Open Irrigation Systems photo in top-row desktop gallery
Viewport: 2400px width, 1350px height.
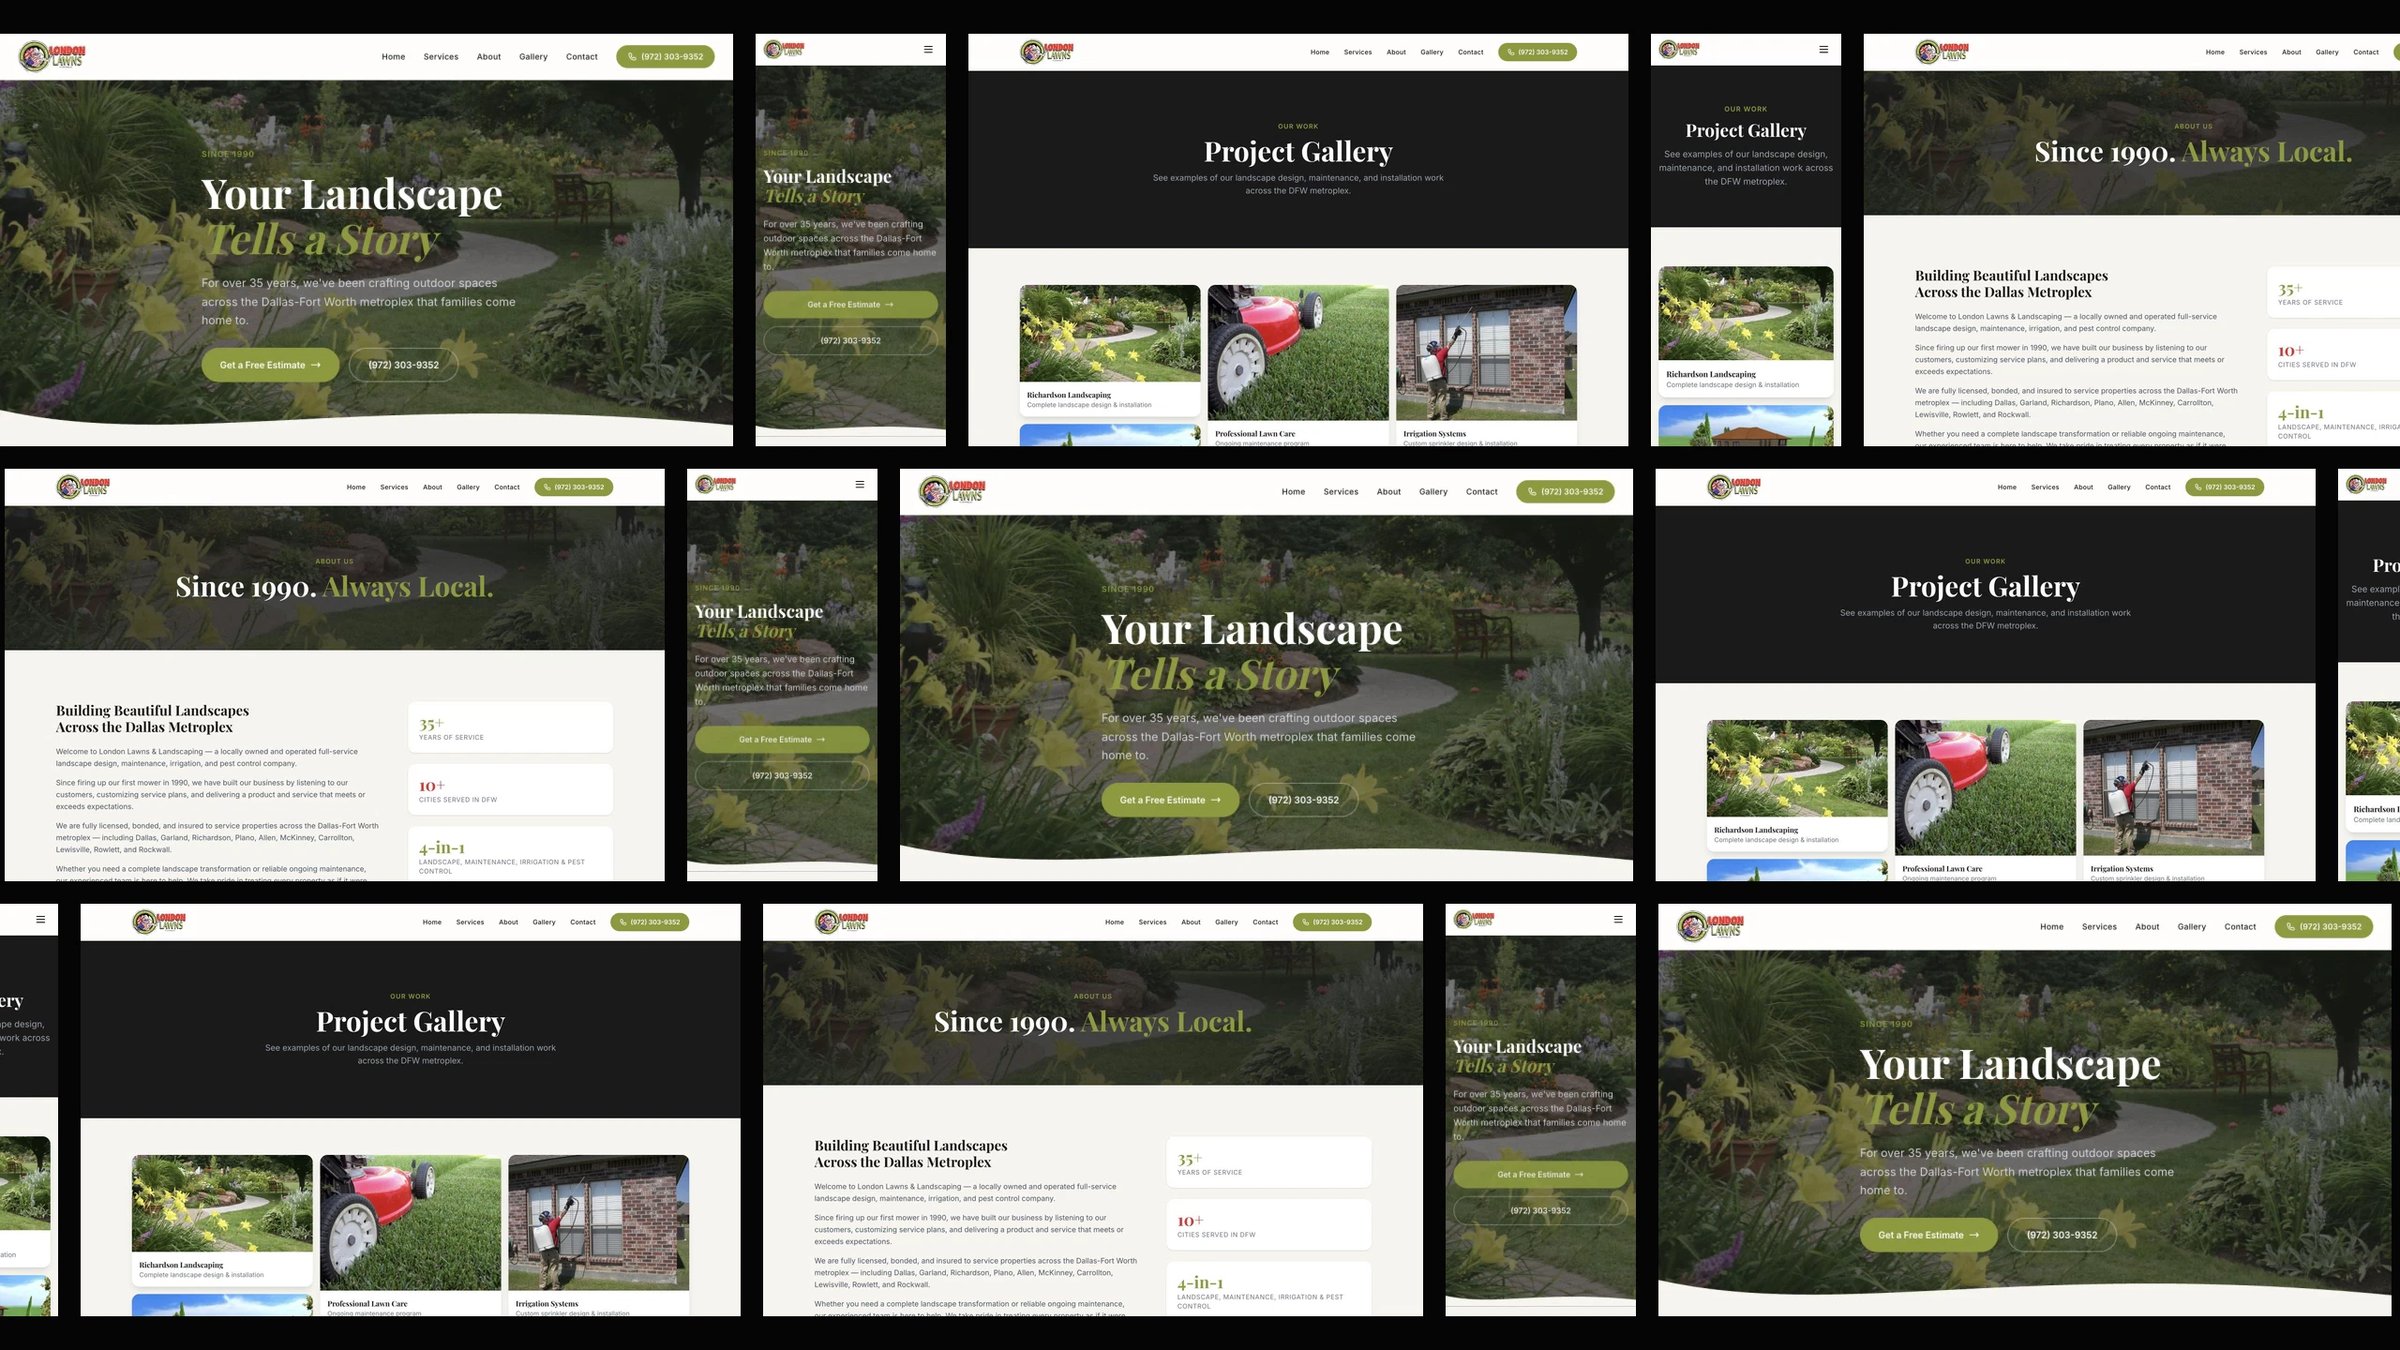point(1486,353)
